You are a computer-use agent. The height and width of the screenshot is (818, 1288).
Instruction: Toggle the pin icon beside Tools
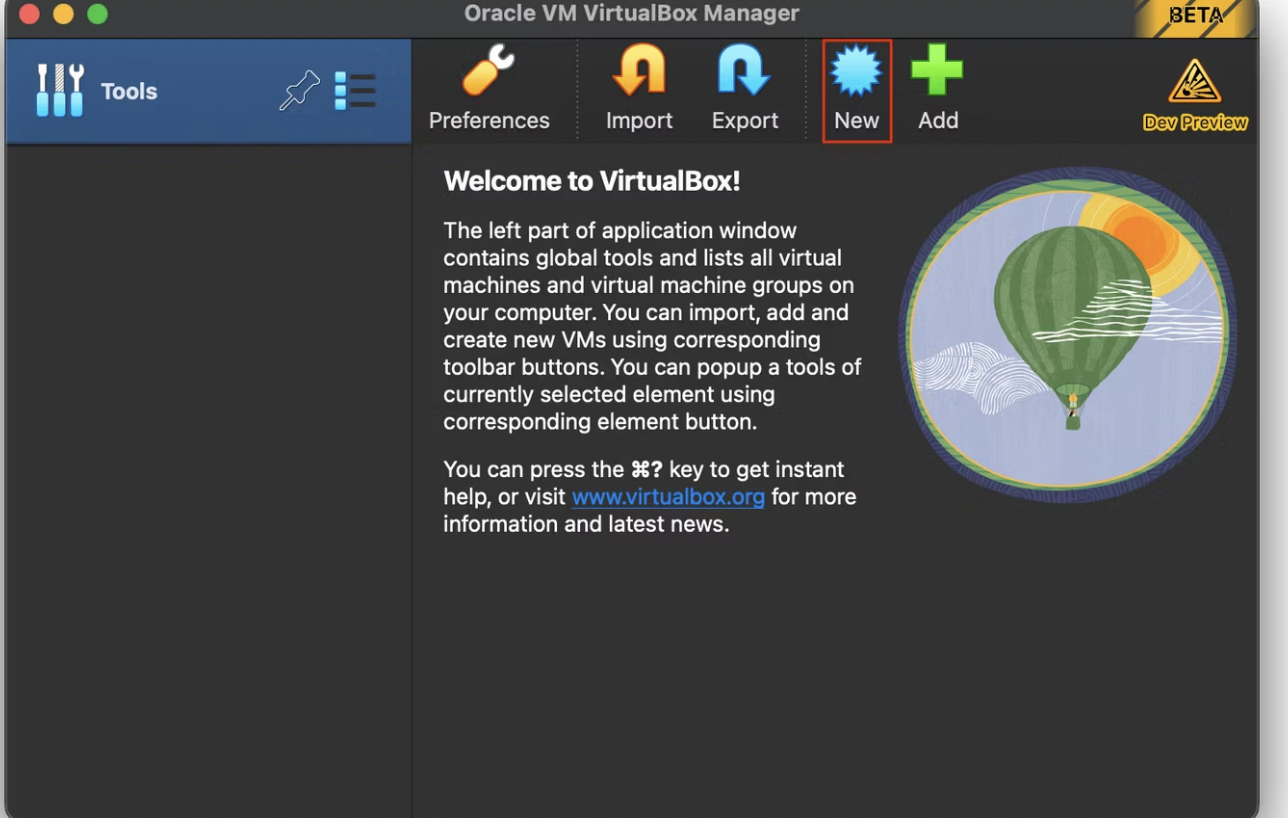[x=298, y=91]
